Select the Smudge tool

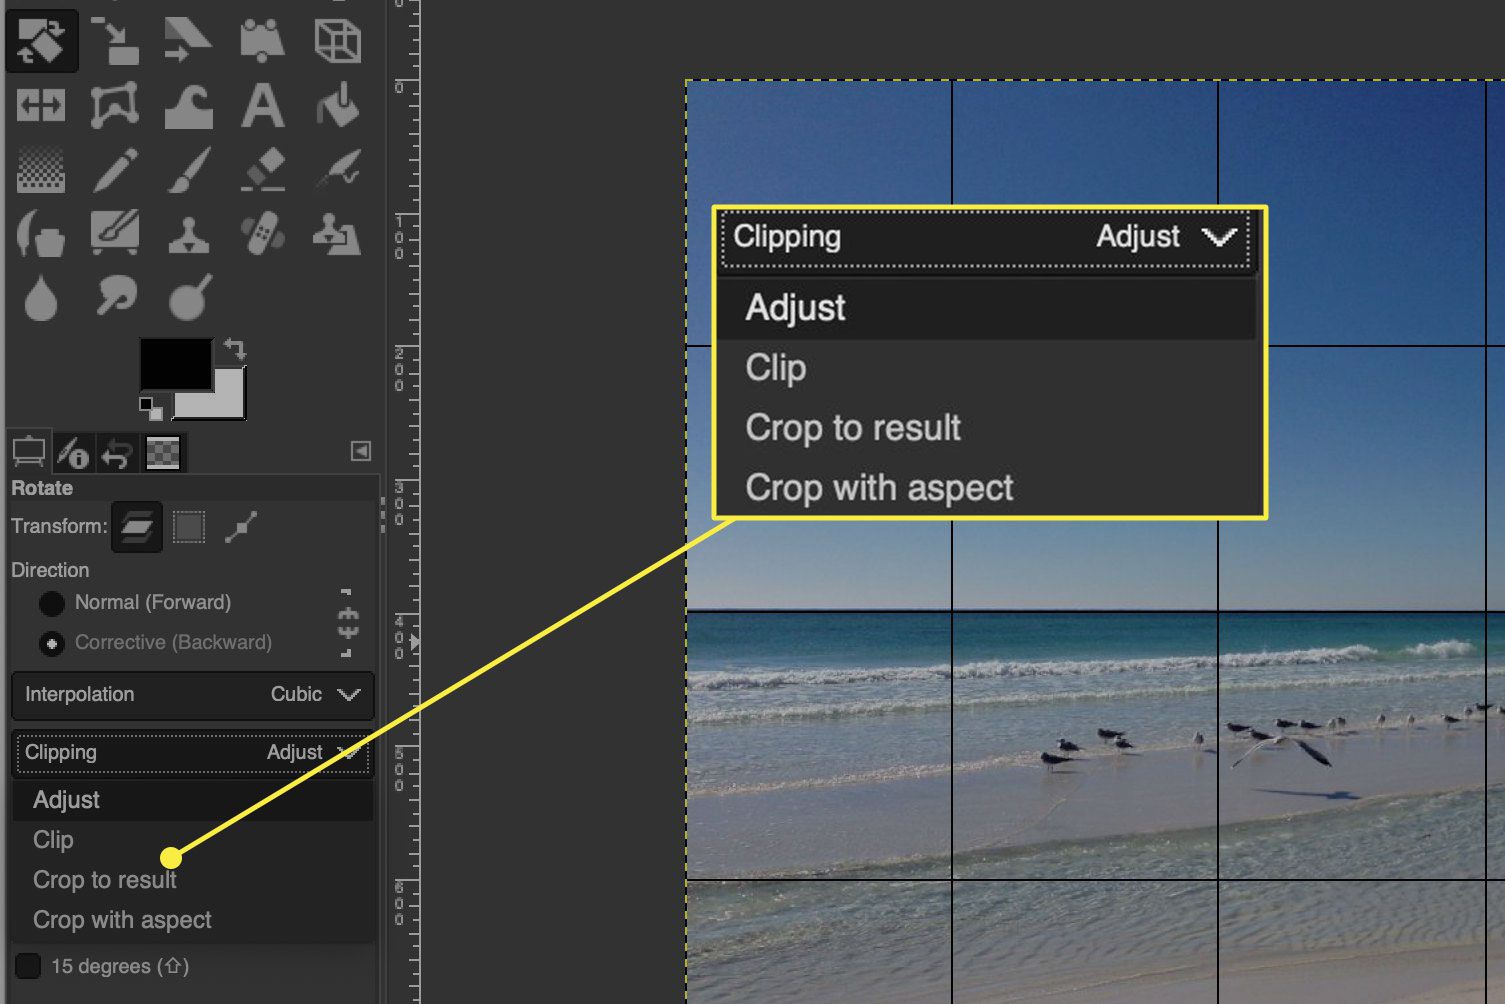115,297
